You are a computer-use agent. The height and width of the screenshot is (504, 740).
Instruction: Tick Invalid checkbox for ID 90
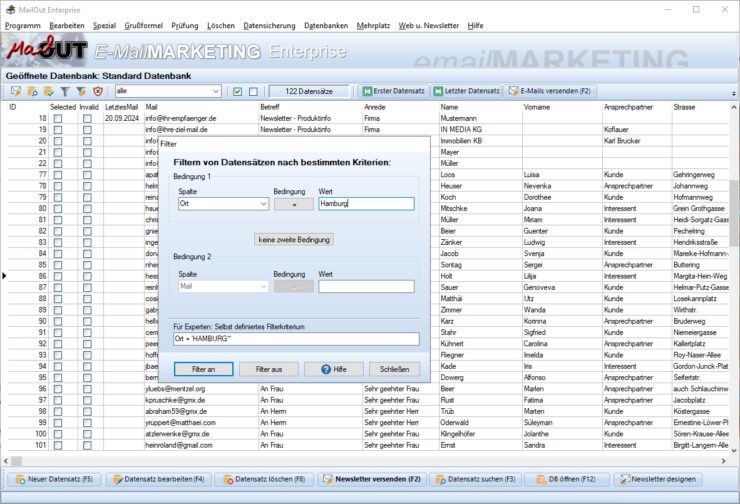(x=87, y=321)
